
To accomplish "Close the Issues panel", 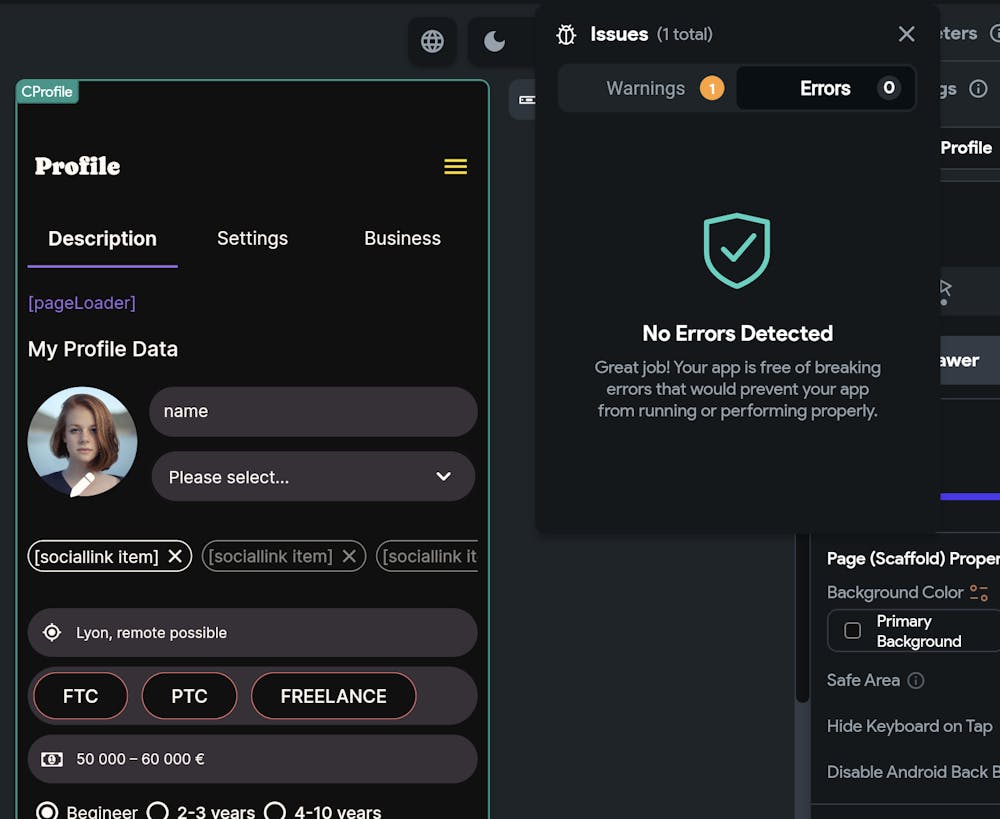I will click(906, 34).
